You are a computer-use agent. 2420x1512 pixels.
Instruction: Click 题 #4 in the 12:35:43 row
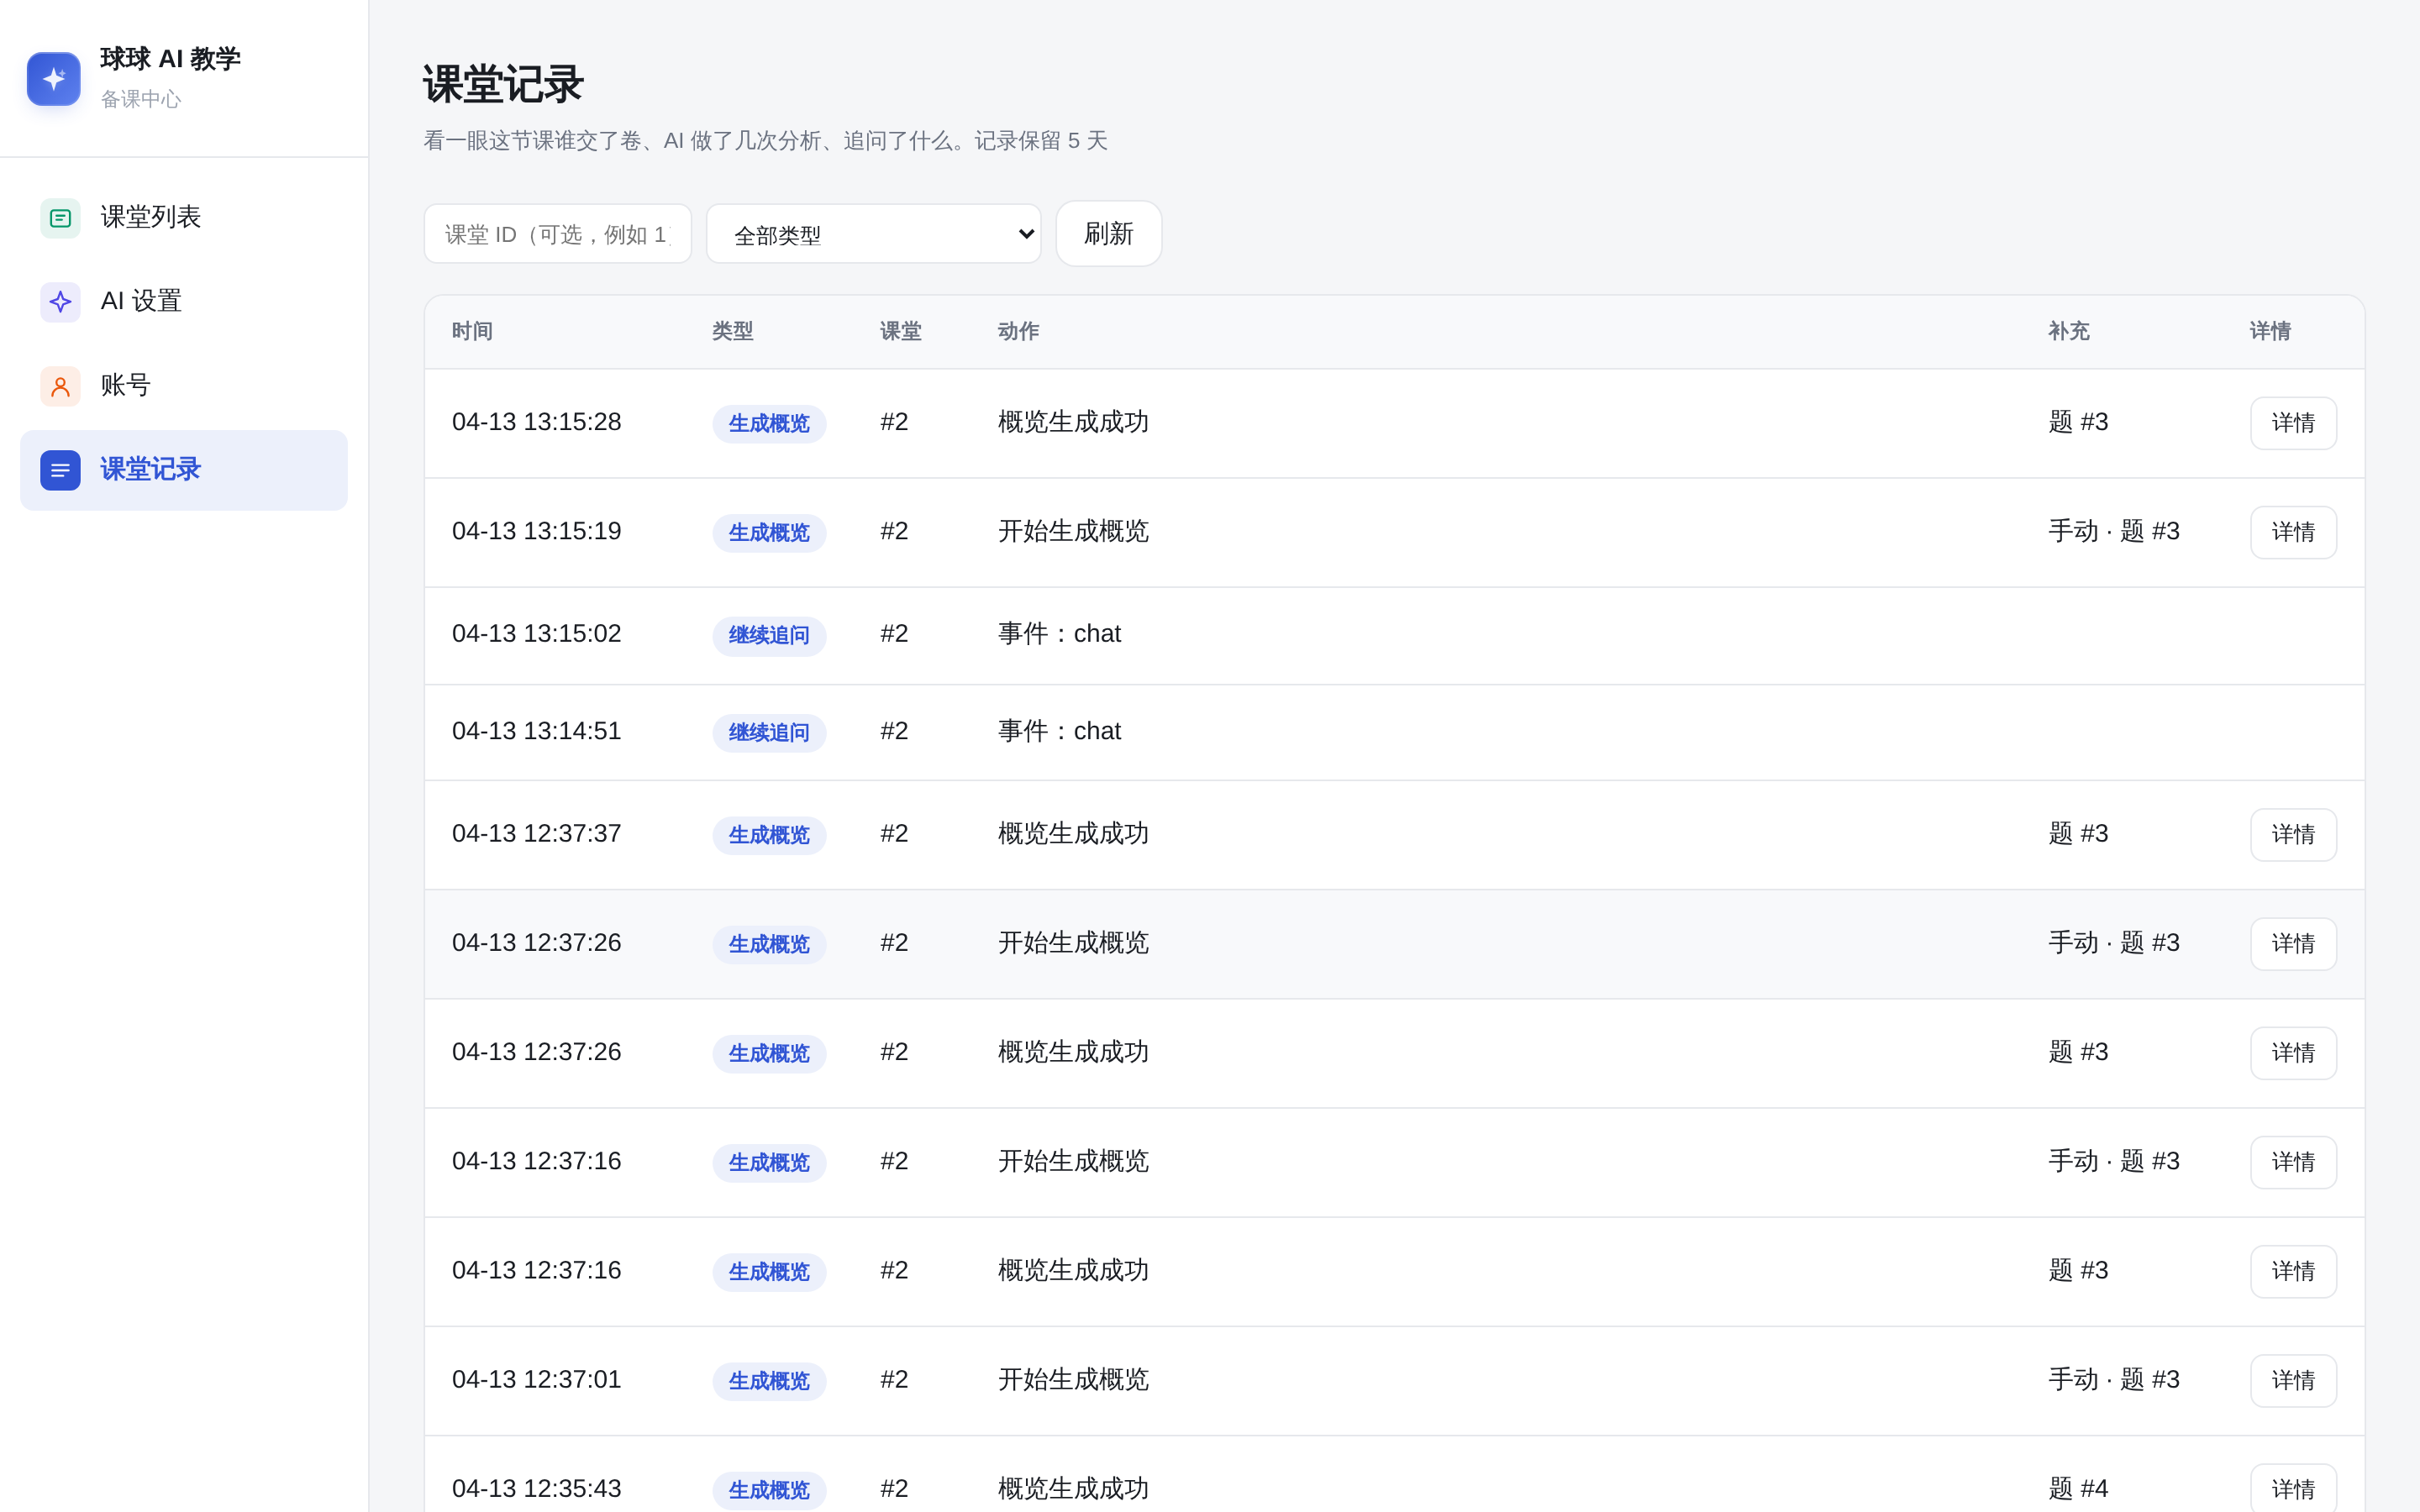pos(2078,1489)
